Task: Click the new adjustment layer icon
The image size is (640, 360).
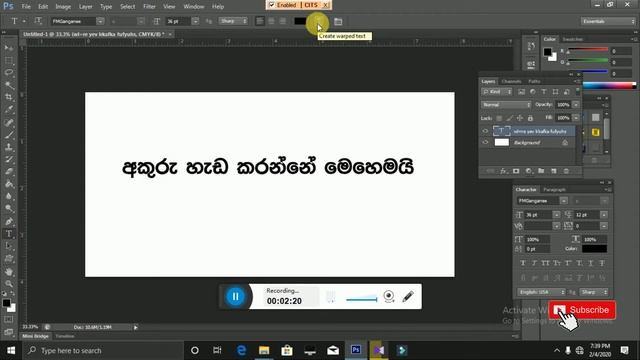Action: coord(529,171)
